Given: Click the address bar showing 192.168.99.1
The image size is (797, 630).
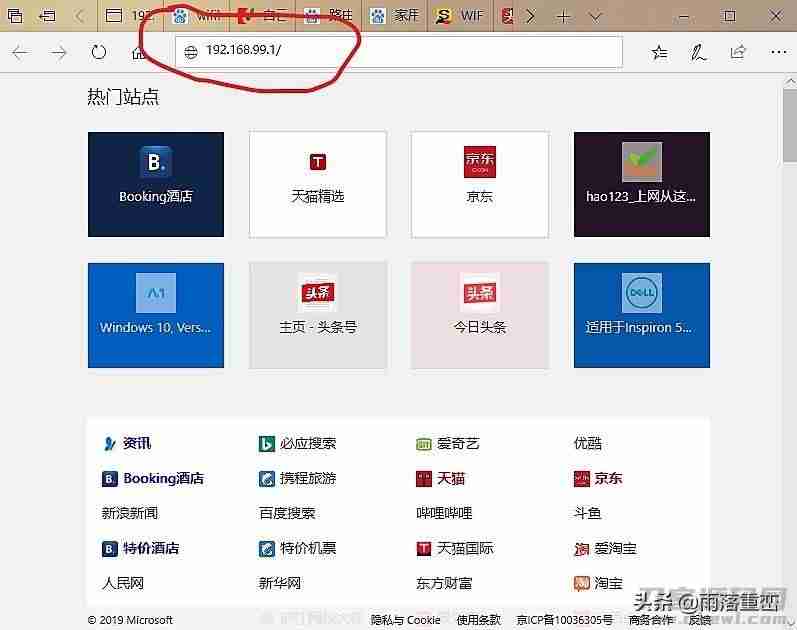Looking at the screenshot, I should [399, 51].
